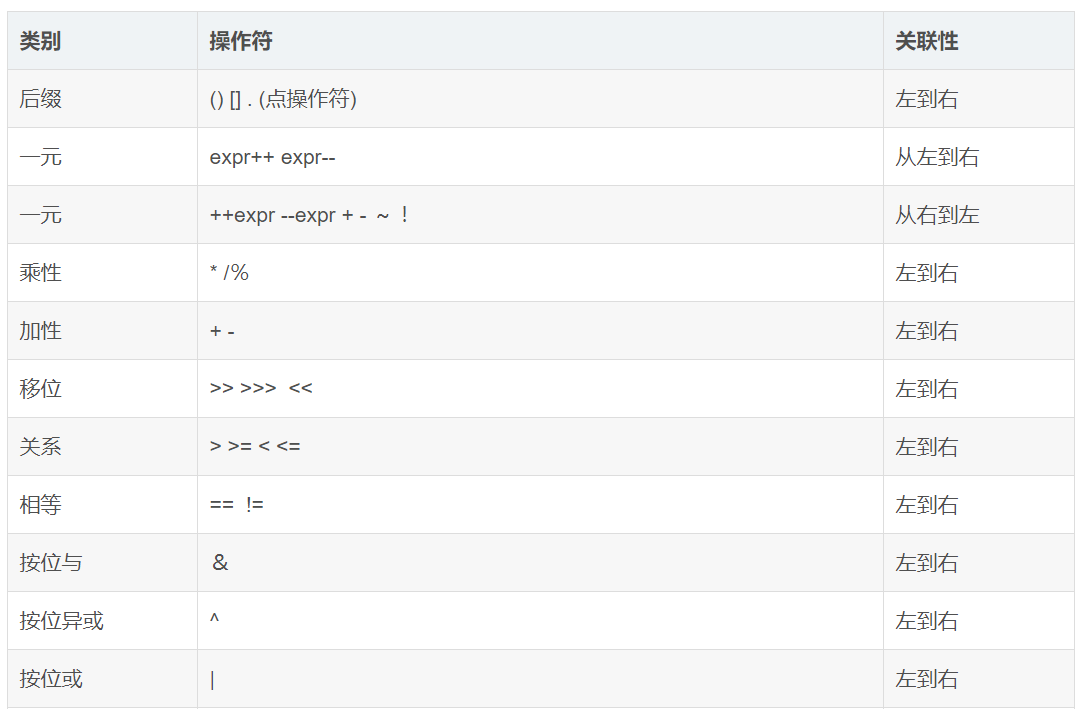Viewport: 1083px width, 709px height.
Task: Select the 乘性 category cell
Action: click(102, 273)
